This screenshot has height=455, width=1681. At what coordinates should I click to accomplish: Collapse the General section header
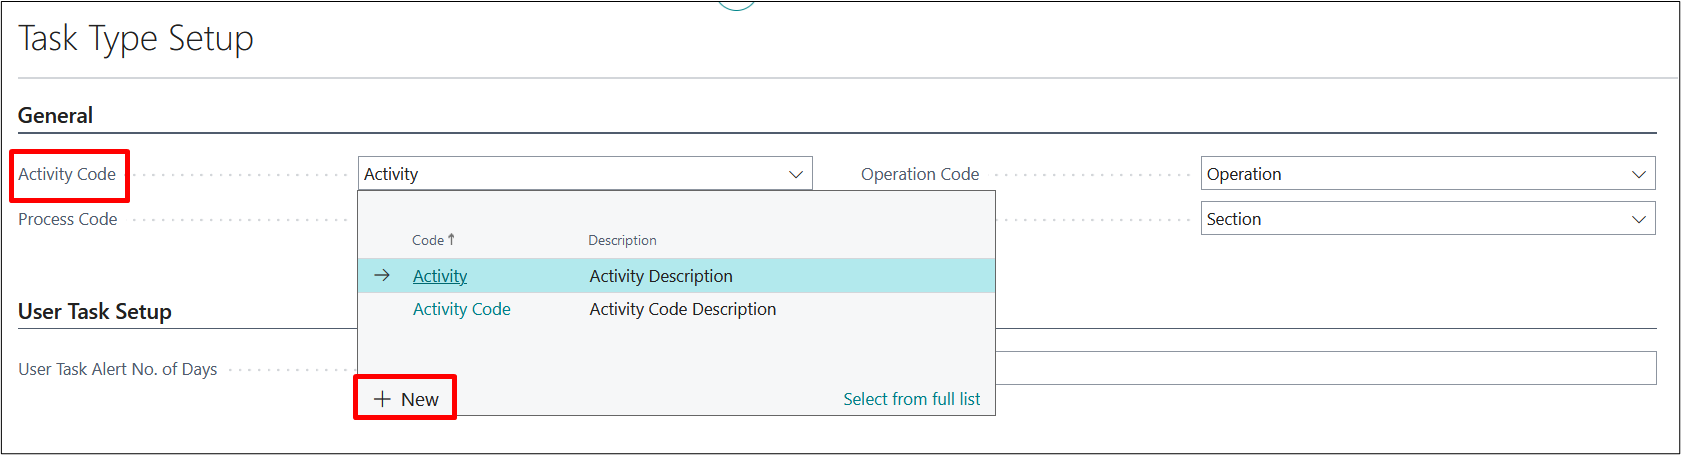56,115
